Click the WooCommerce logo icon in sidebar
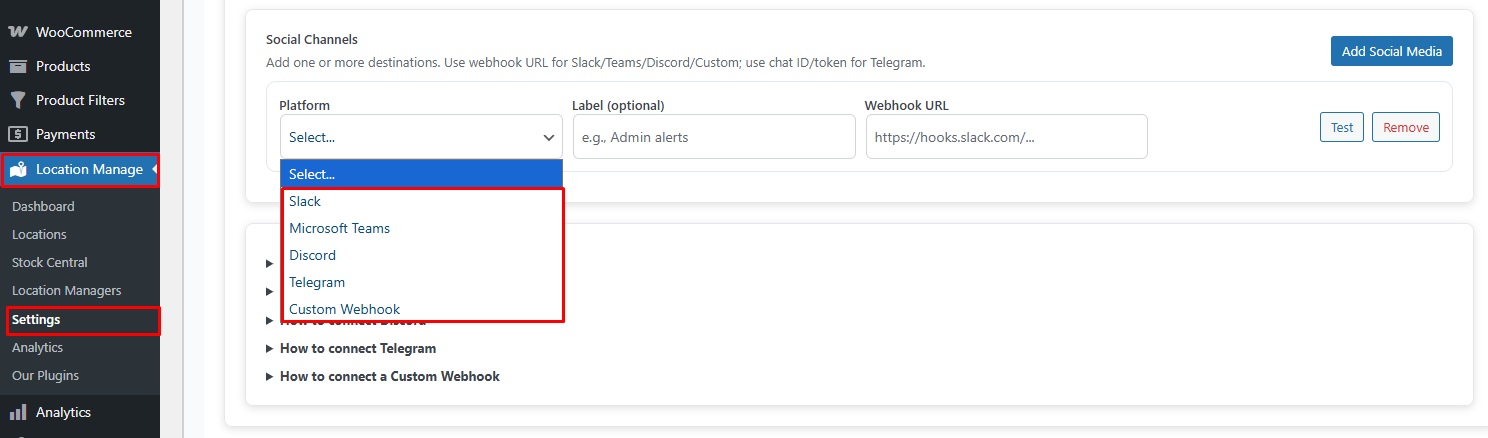 (x=17, y=32)
